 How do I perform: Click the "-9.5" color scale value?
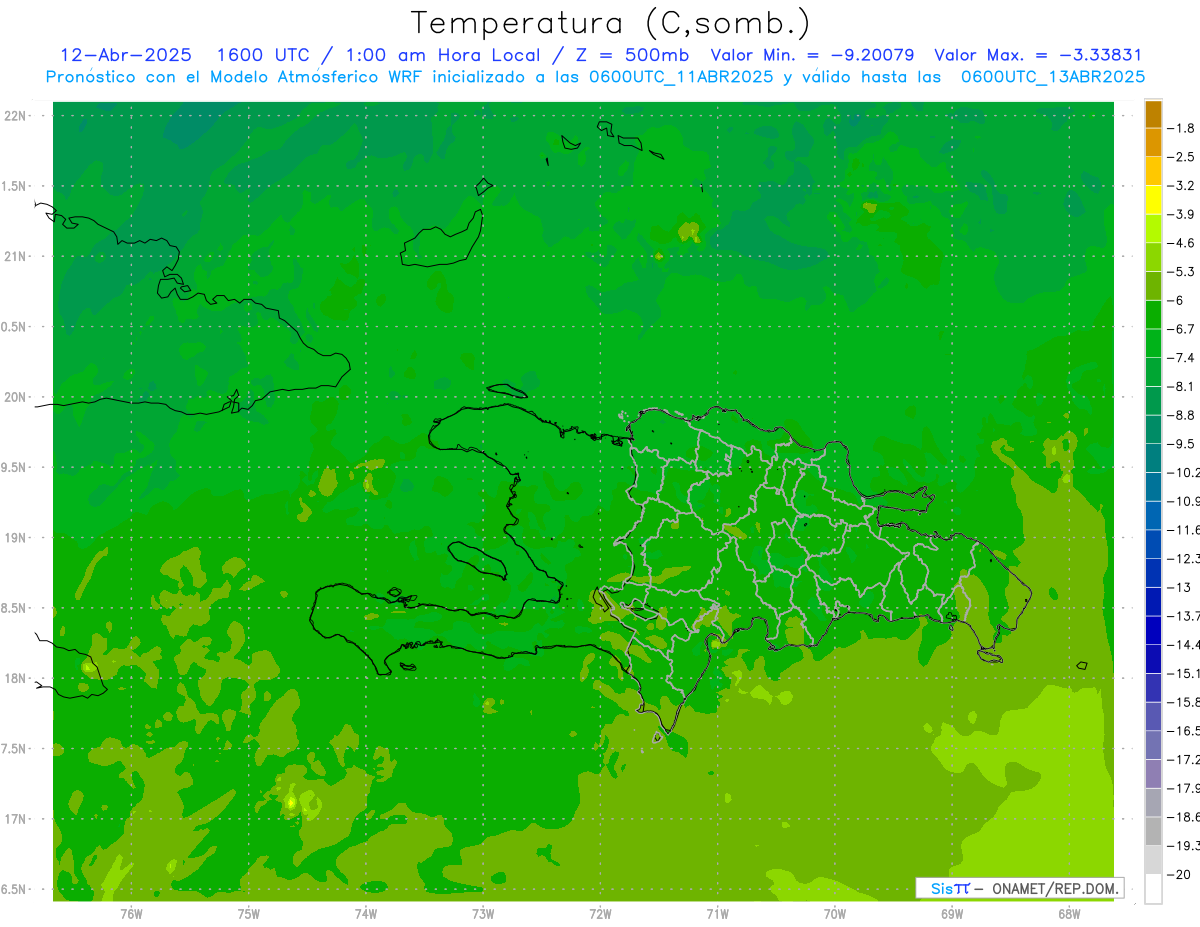coord(1183,443)
